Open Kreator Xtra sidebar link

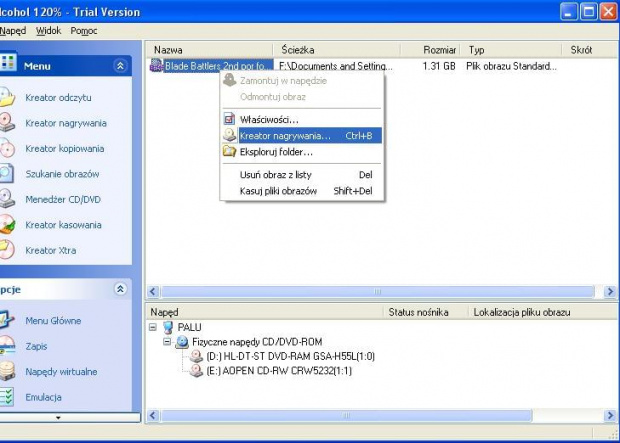pos(51,250)
